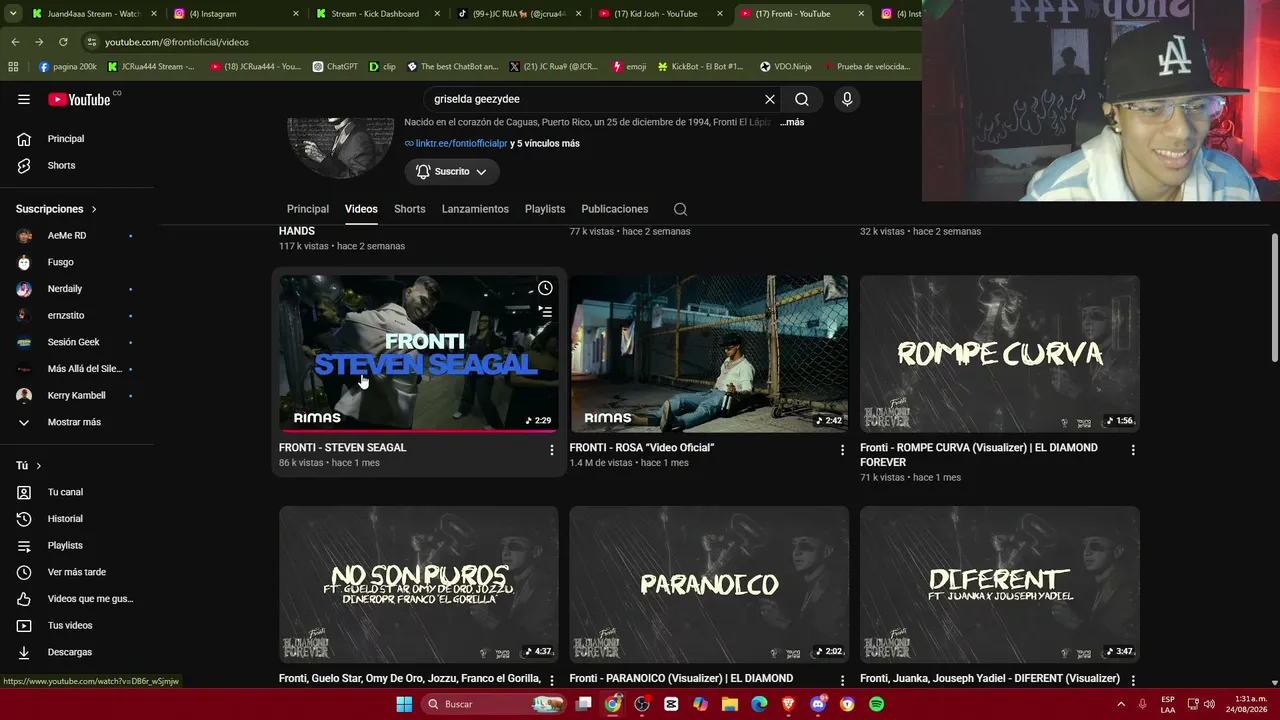
Task: Open the Windows Start menu
Action: (x=404, y=704)
